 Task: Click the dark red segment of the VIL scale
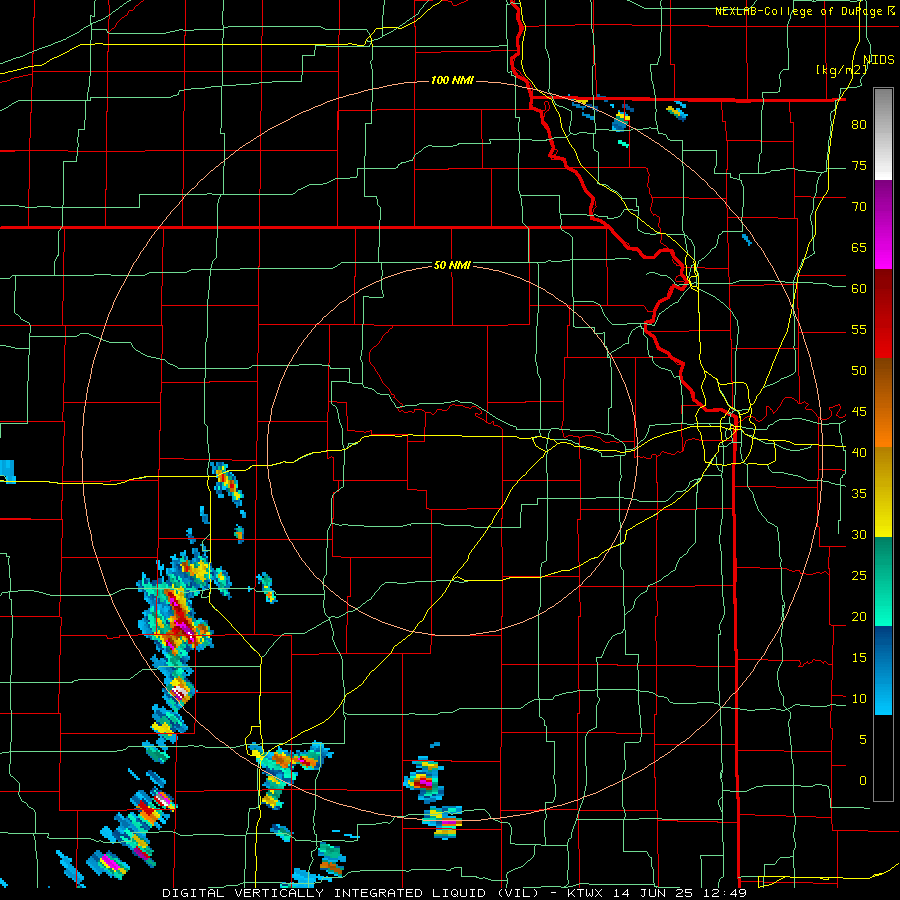883,314
